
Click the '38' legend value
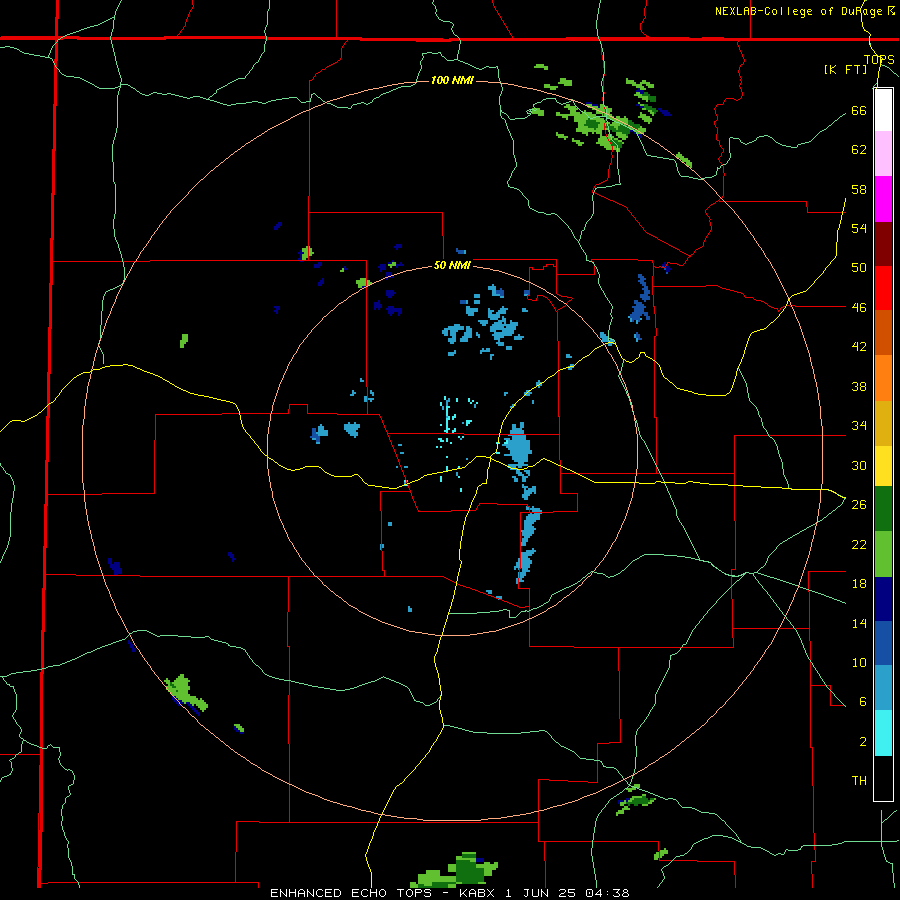pyautogui.click(x=859, y=386)
